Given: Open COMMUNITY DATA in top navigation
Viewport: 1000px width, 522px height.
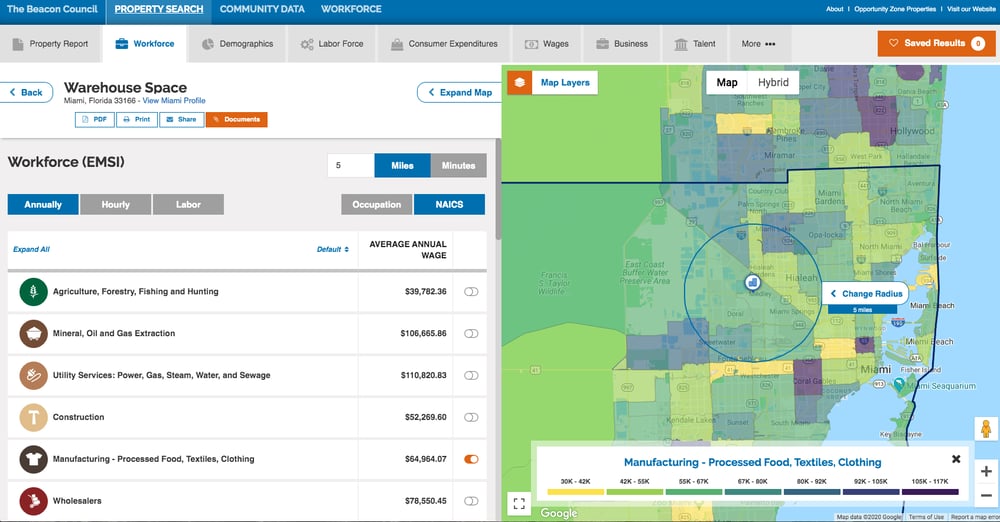Looking at the screenshot, I should click(262, 9).
